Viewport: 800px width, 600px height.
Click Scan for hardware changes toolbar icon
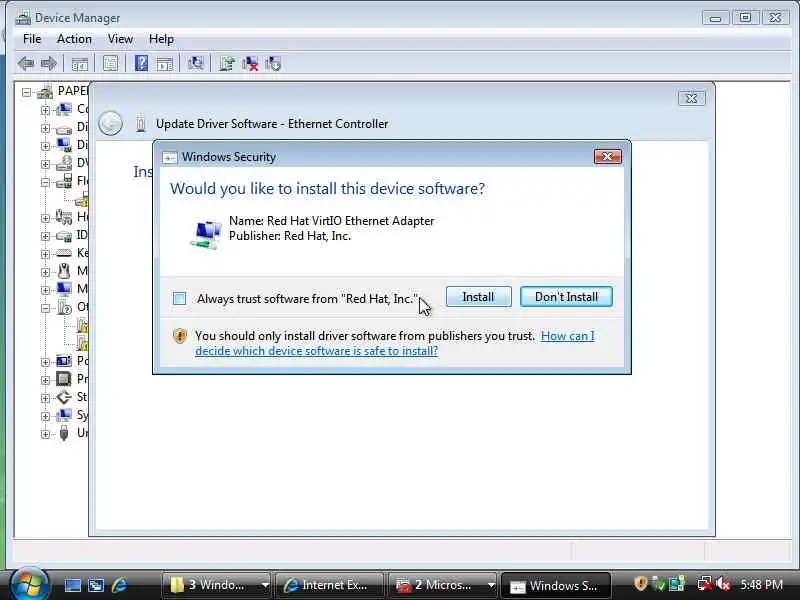(195, 63)
